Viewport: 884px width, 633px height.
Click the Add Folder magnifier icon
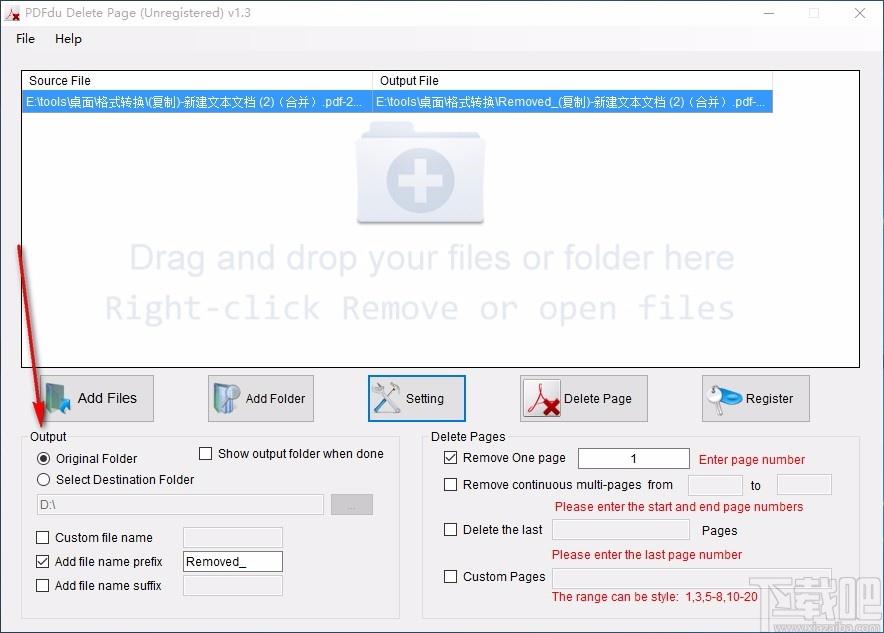click(226, 399)
